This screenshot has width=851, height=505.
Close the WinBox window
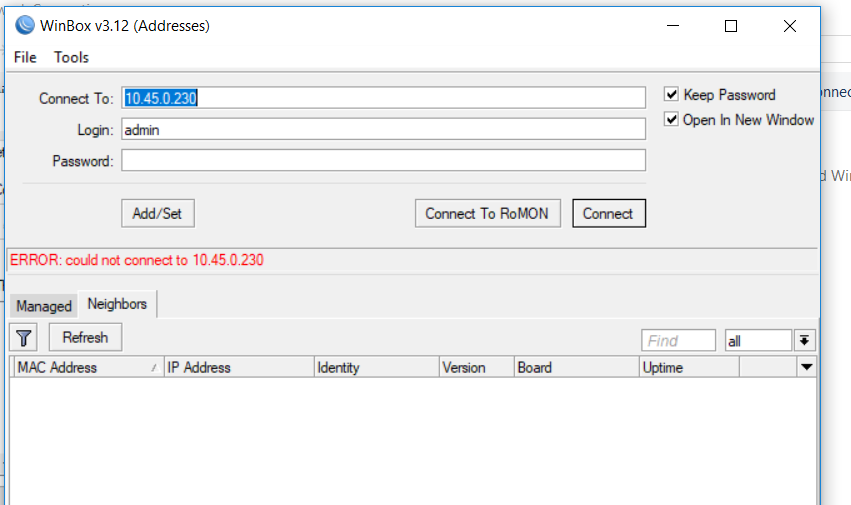click(x=790, y=26)
